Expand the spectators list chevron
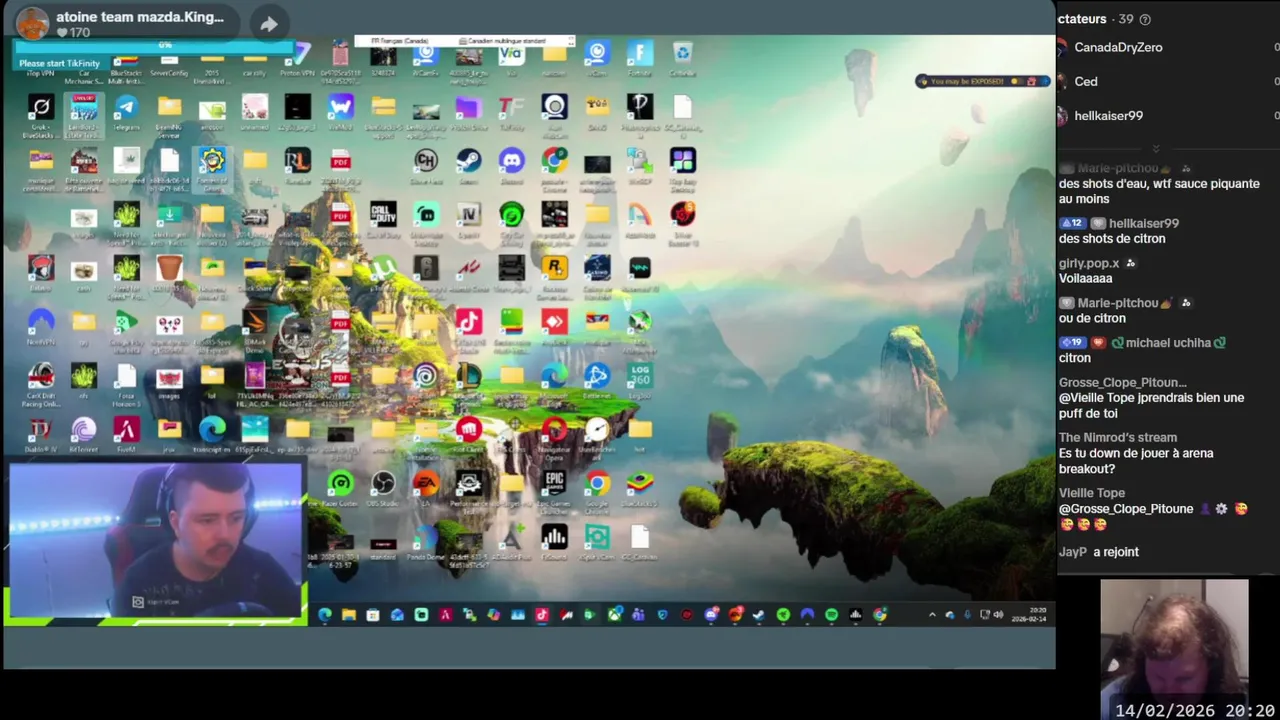 (x=1157, y=148)
